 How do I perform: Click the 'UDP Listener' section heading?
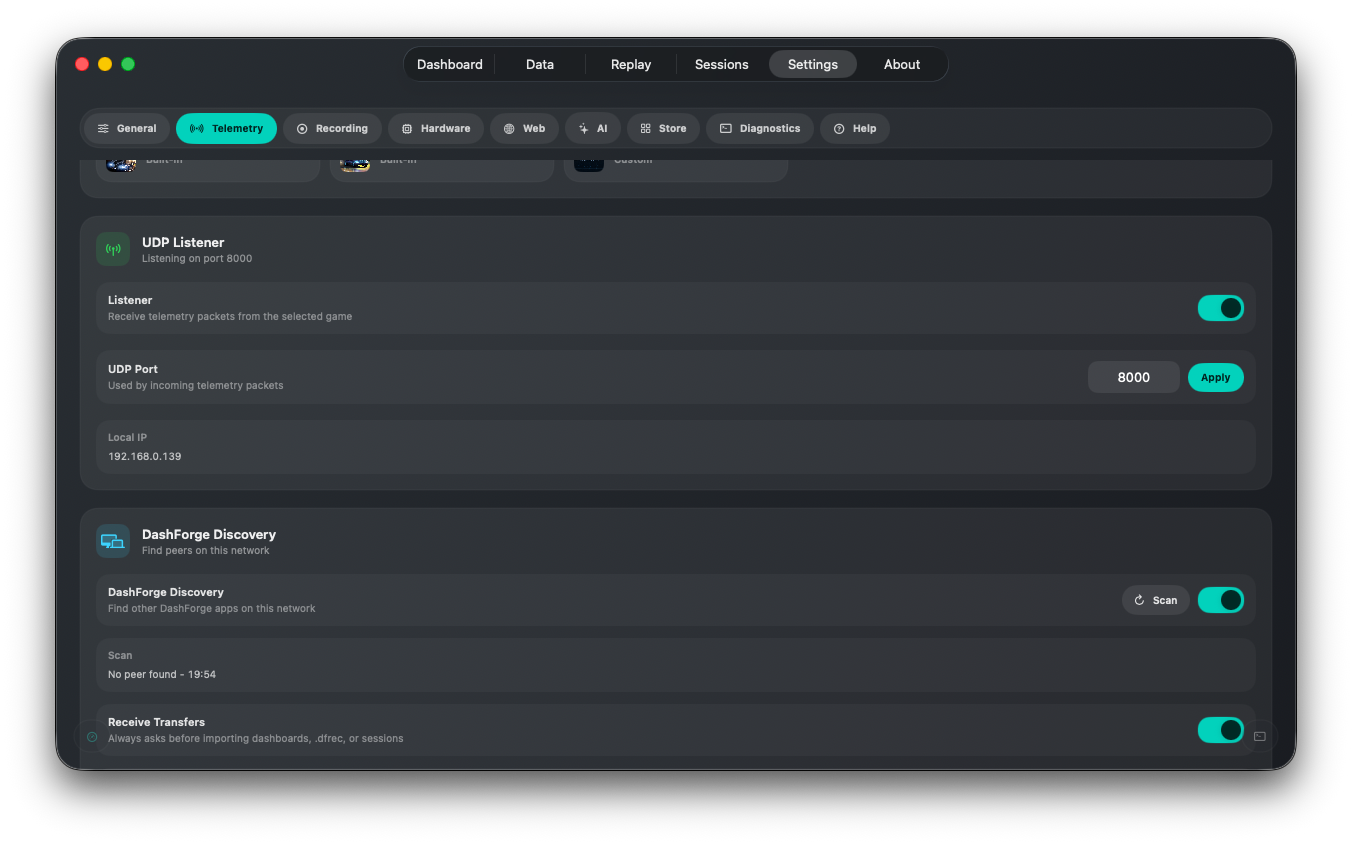183,242
